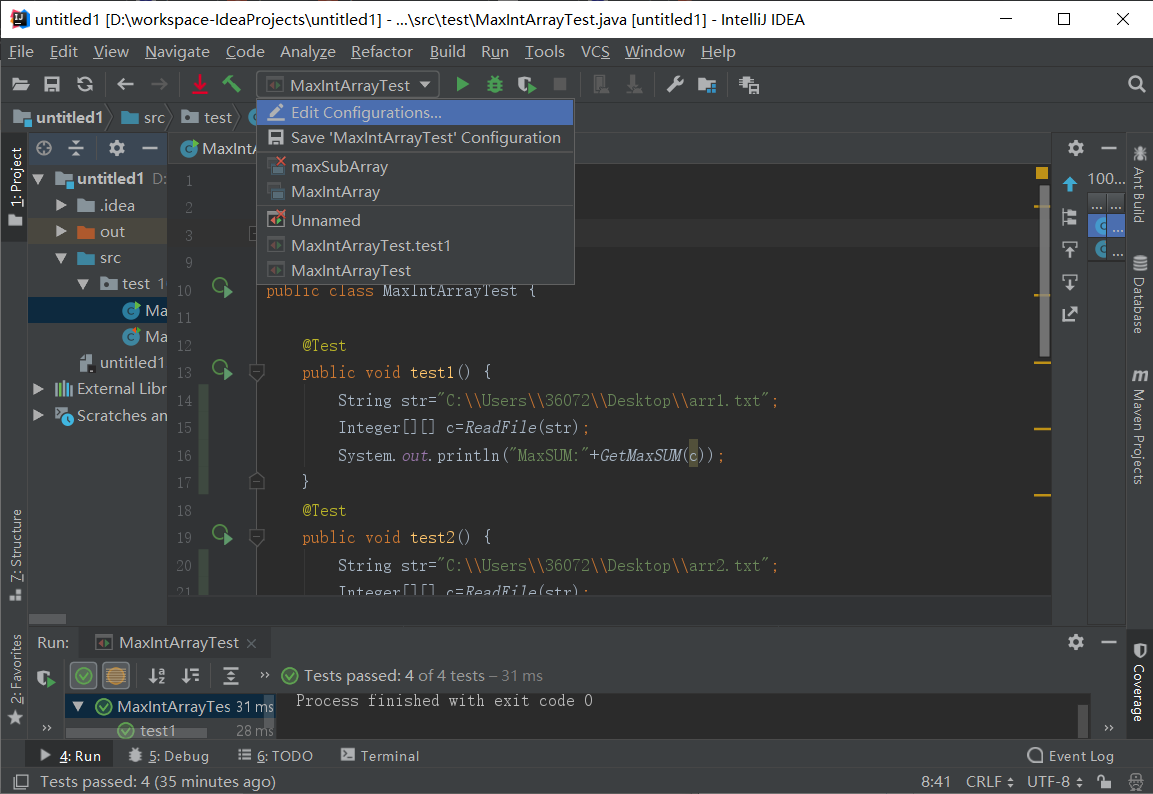Image resolution: width=1153 pixels, height=794 pixels.
Task: Collapse the untitled1 project root
Action: 39,179
